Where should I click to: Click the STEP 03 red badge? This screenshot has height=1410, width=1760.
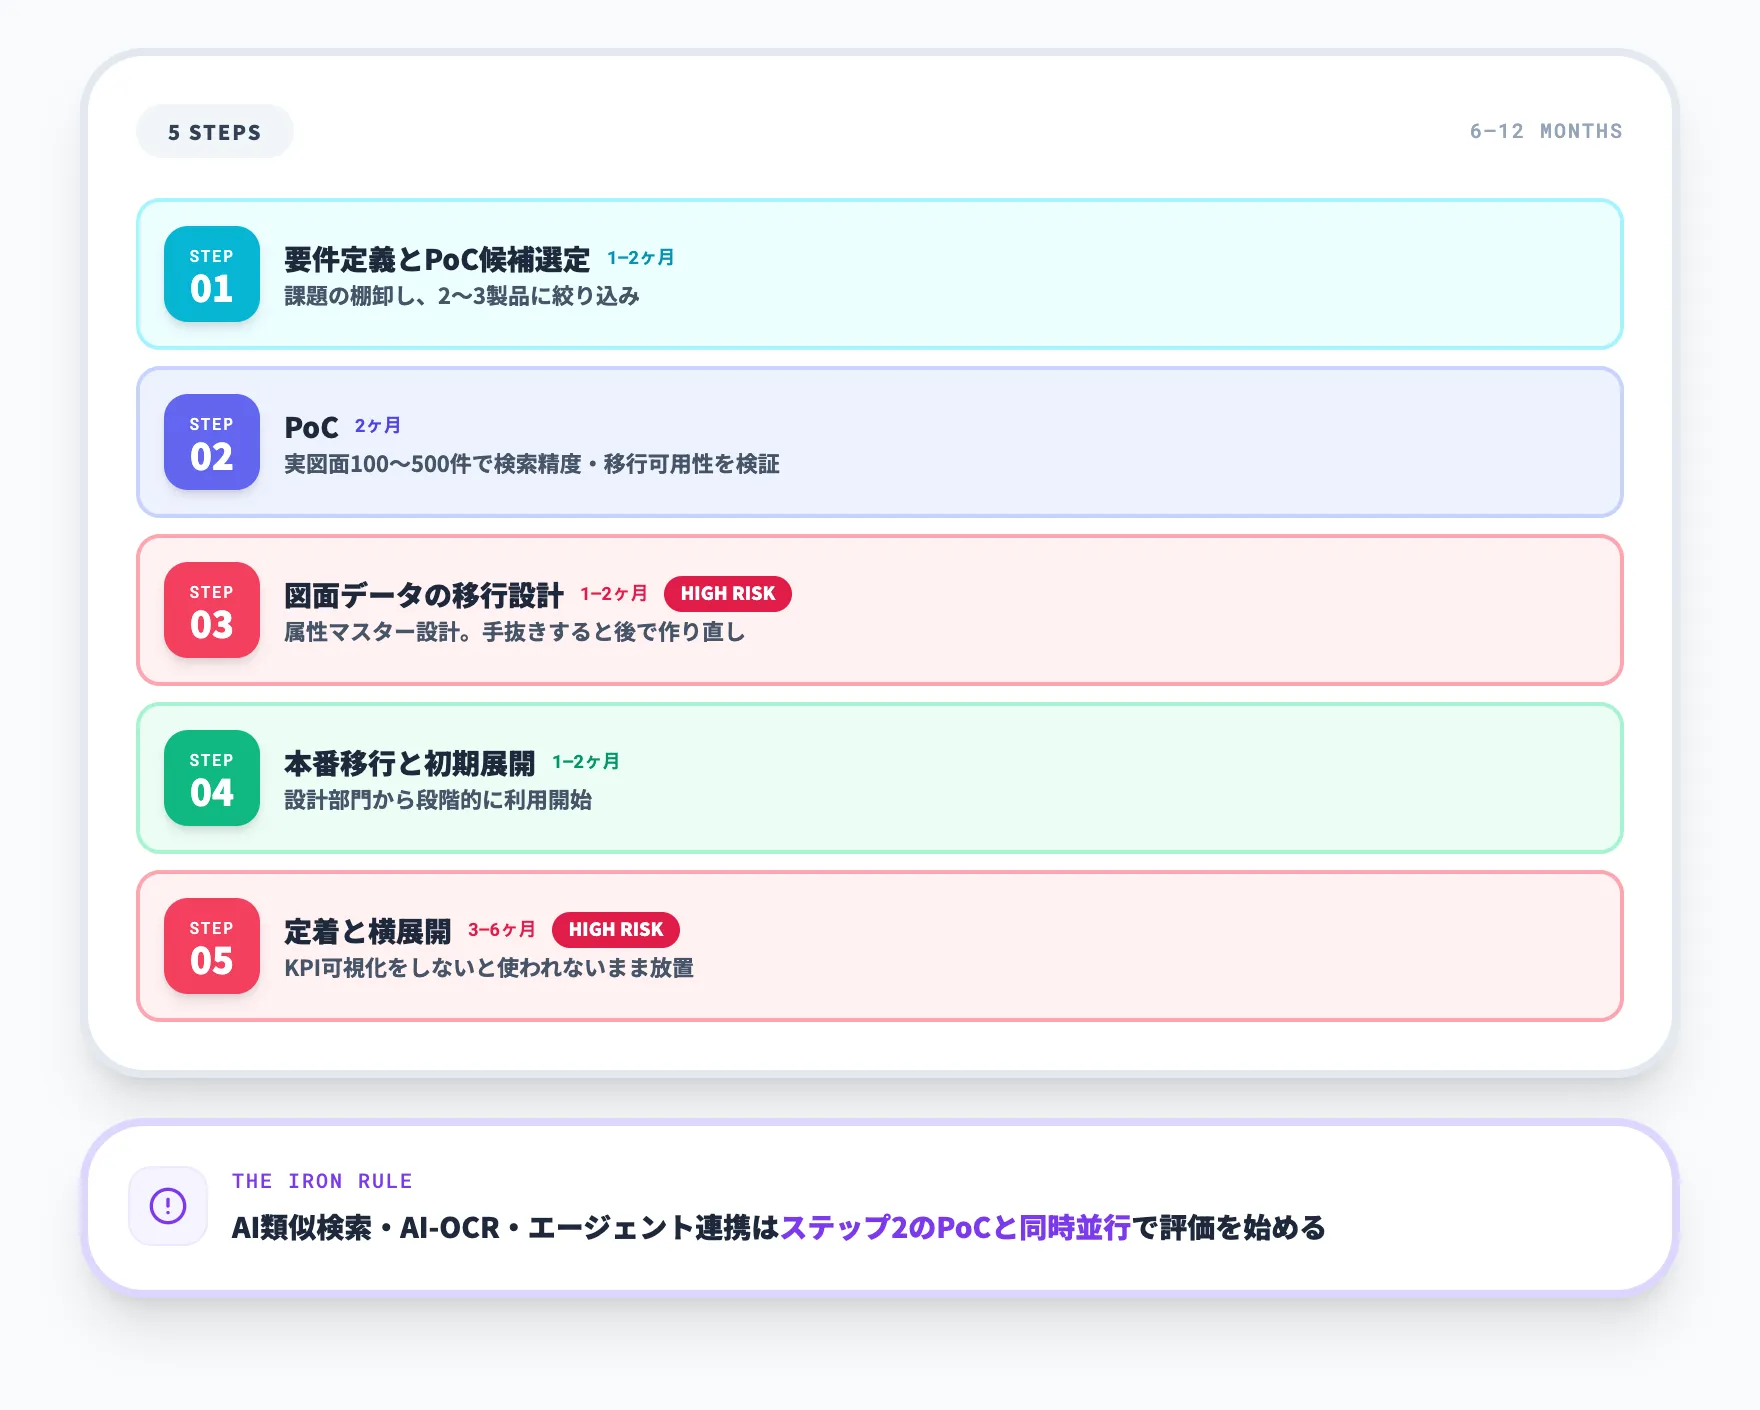pos(211,611)
